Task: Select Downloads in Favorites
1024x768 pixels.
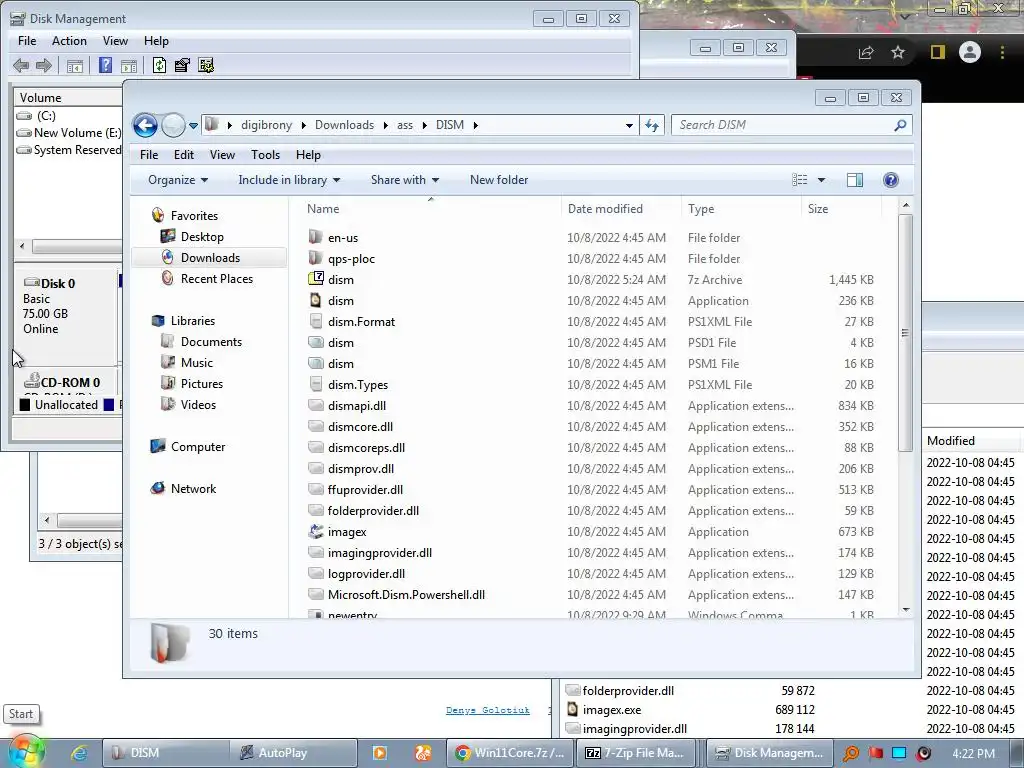Action: (x=210, y=257)
